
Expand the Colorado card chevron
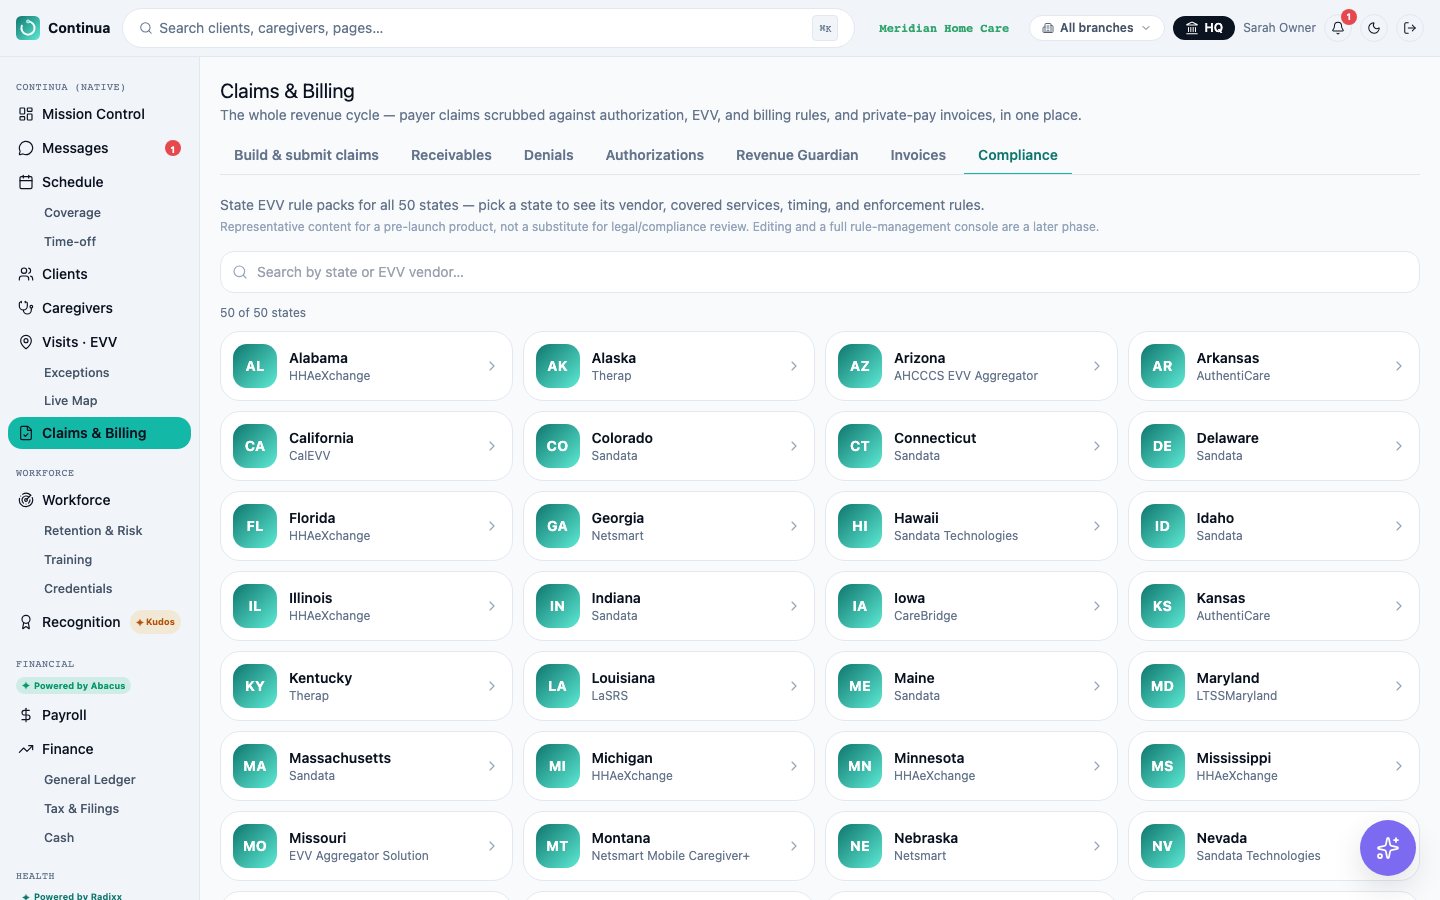794,446
